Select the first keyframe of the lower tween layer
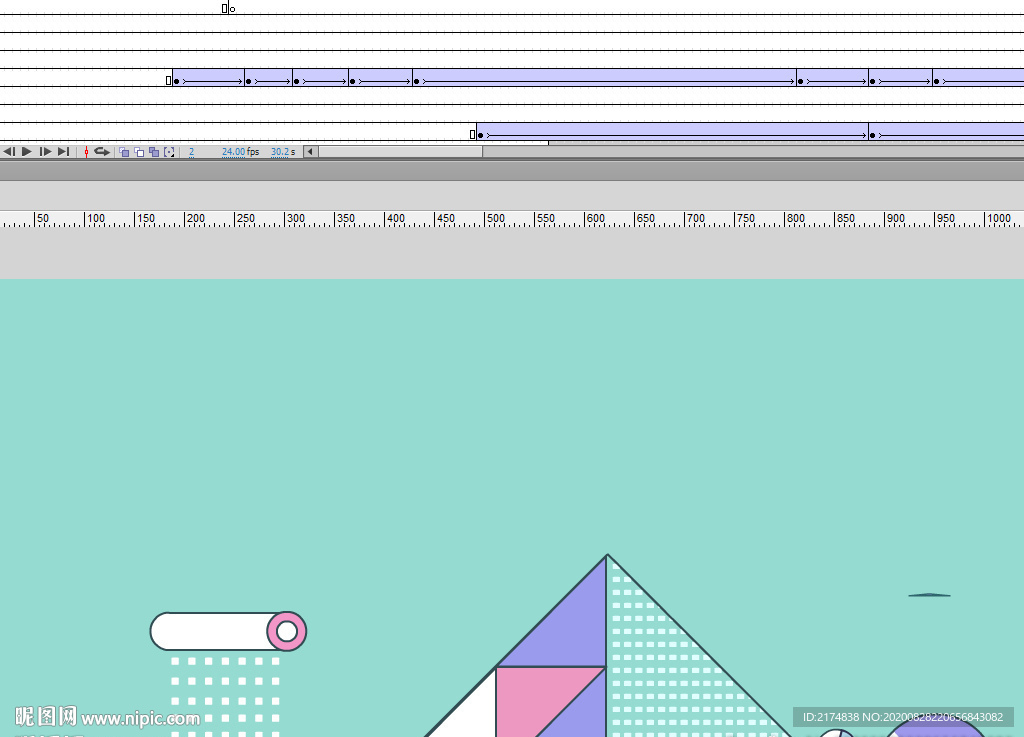Image resolution: width=1024 pixels, height=737 pixels. [x=481, y=135]
